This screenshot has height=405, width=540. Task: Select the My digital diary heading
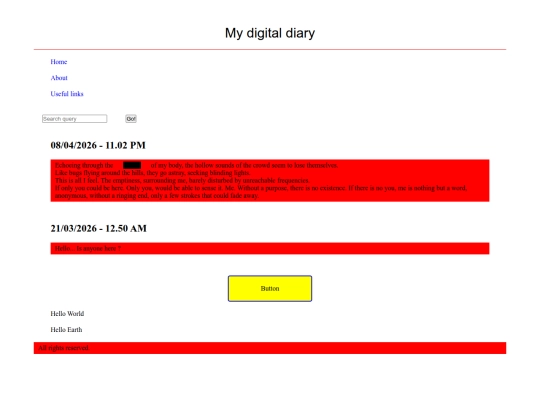click(x=270, y=33)
